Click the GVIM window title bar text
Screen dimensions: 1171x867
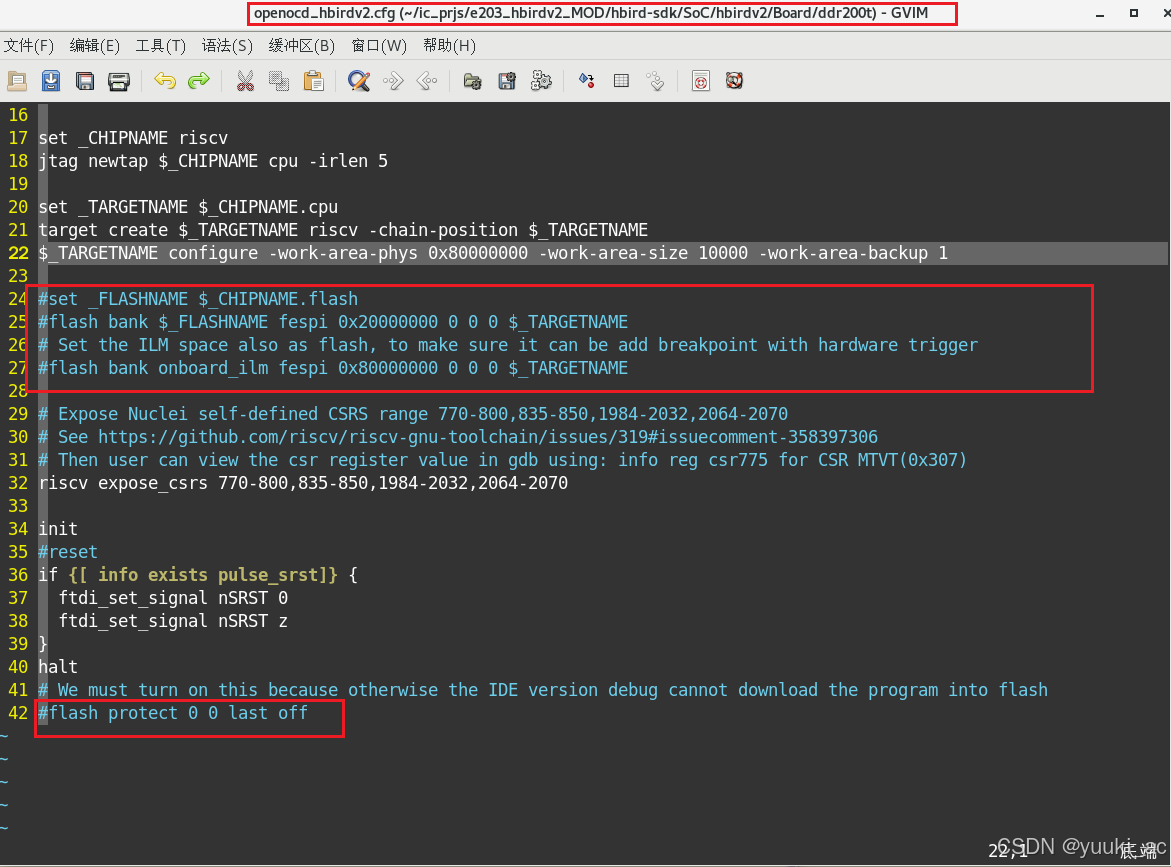[x=591, y=13]
